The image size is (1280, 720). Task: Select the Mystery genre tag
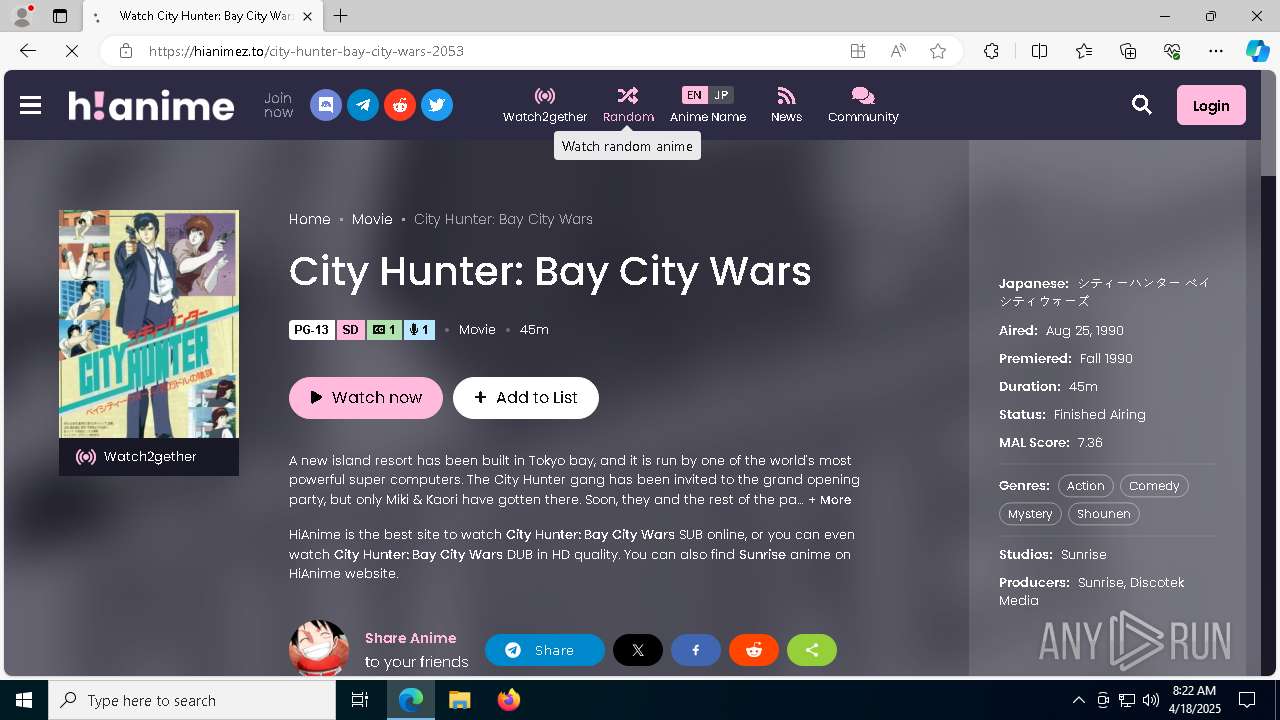click(x=1030, y=514)
